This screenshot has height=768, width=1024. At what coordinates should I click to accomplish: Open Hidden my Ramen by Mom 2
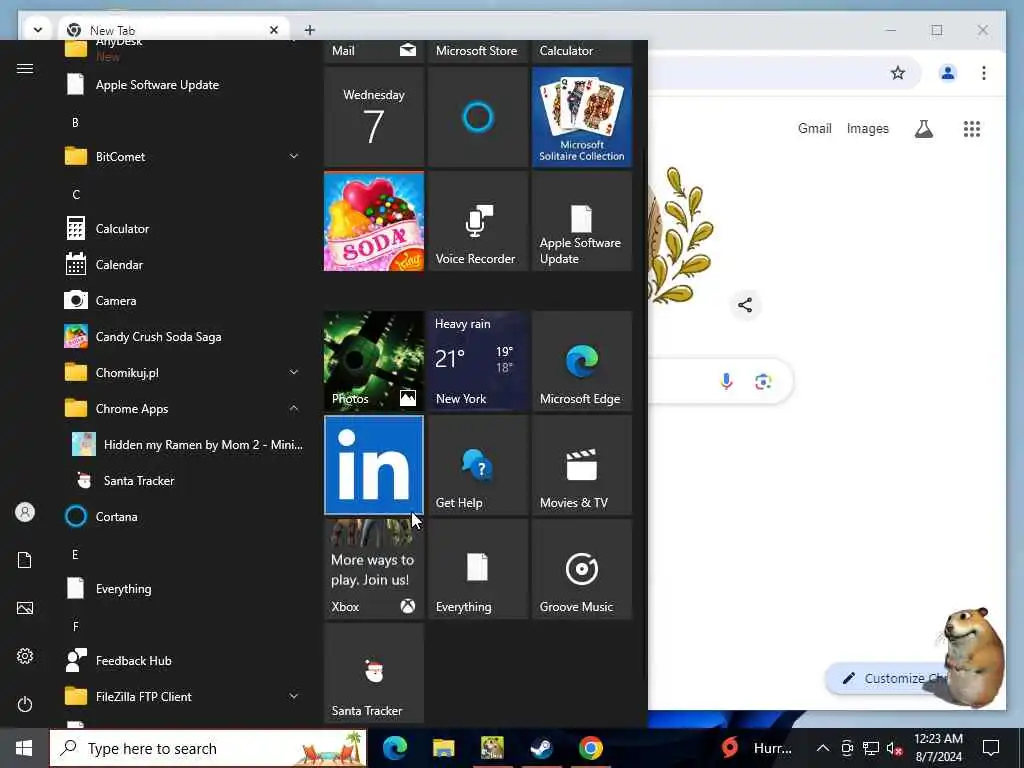click(x=187, y=445)
